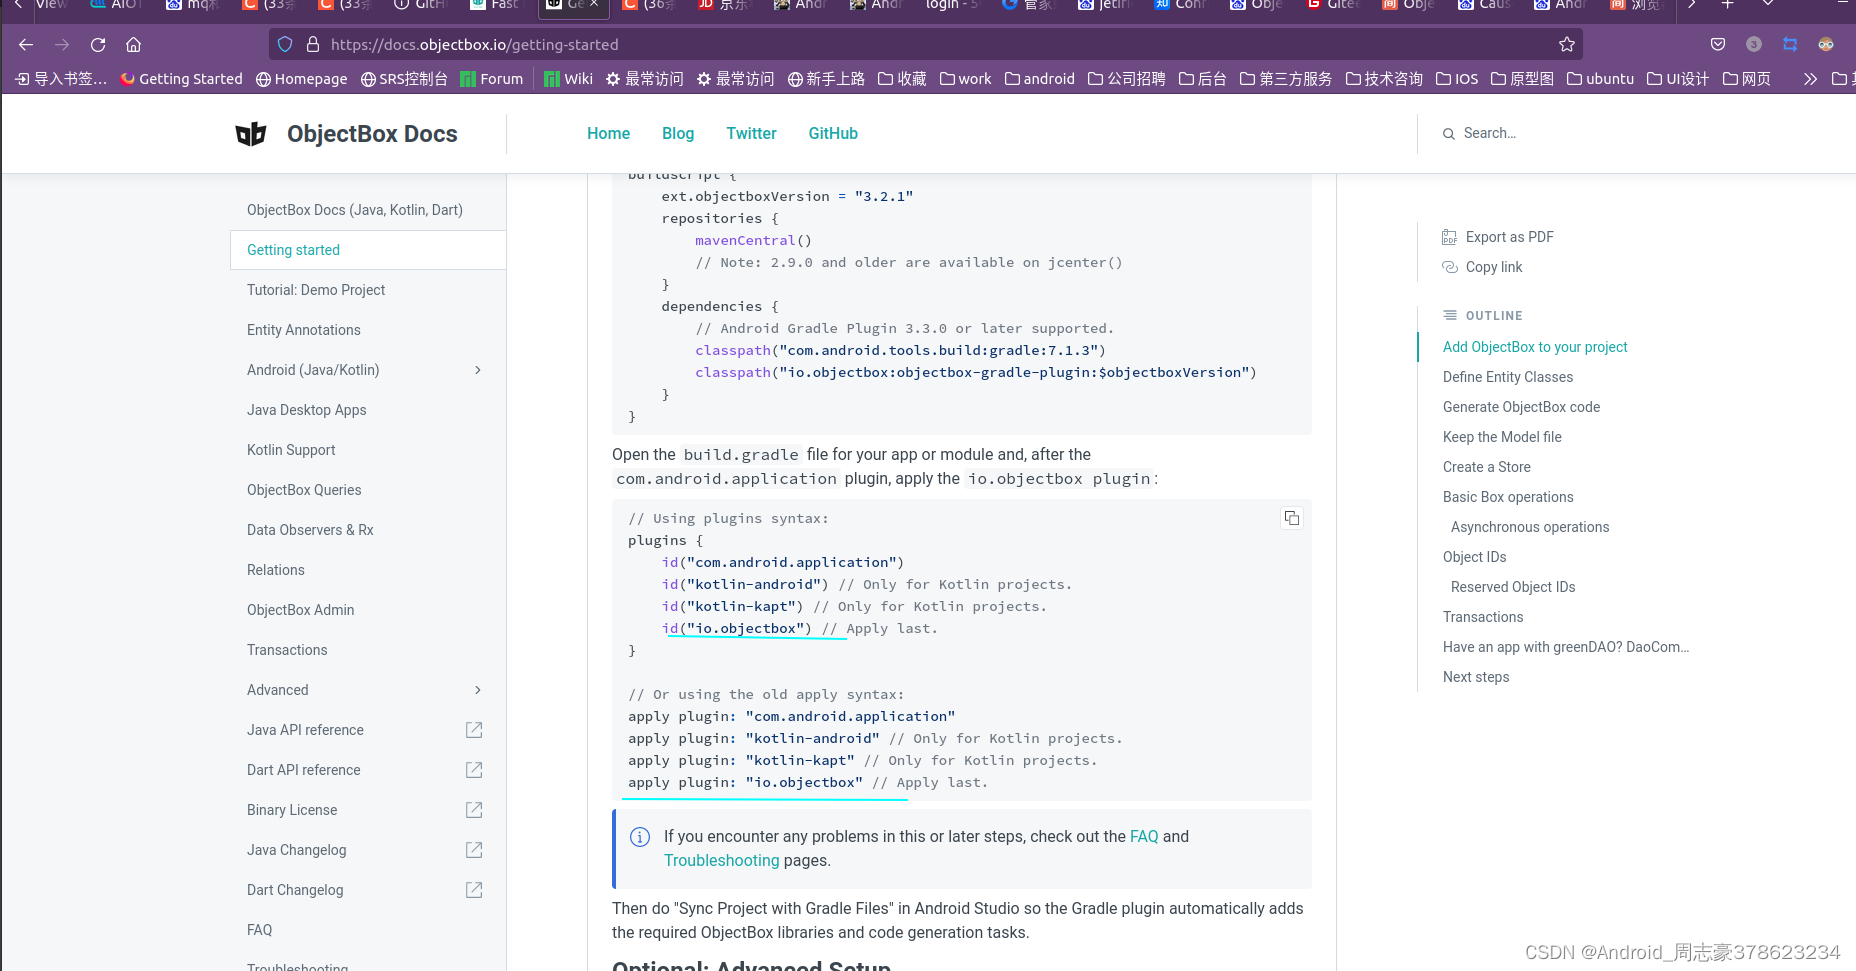Open Data Observers & Rx page
1856x971 pixels.
(310, 530)
